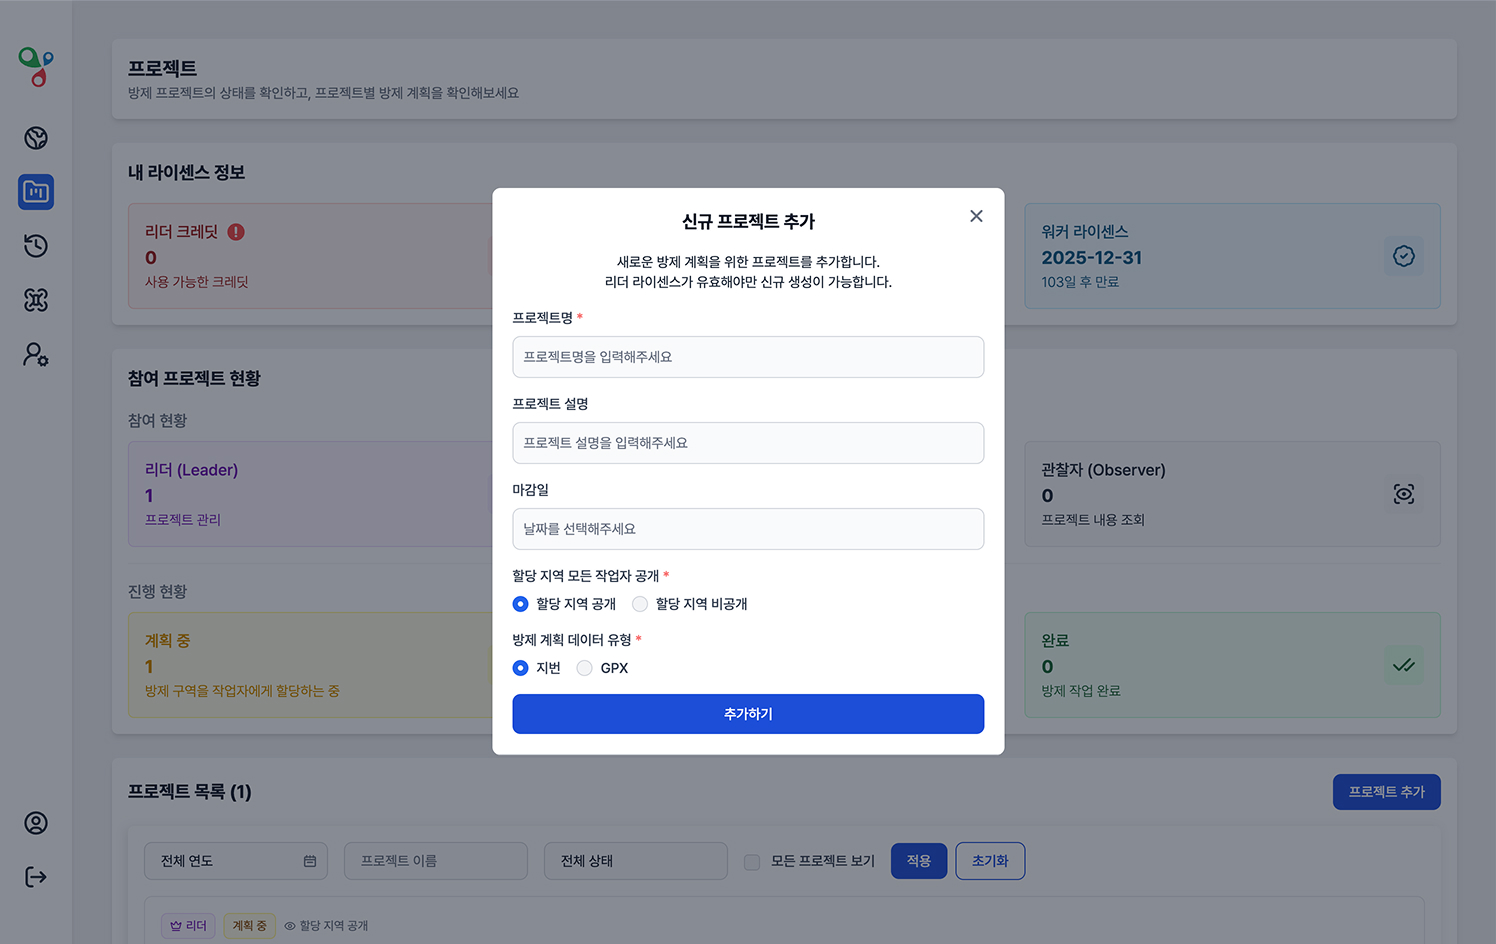Click the logout icon in sidebar
The width and height of the screenshot is (1496, 944).
36,877
